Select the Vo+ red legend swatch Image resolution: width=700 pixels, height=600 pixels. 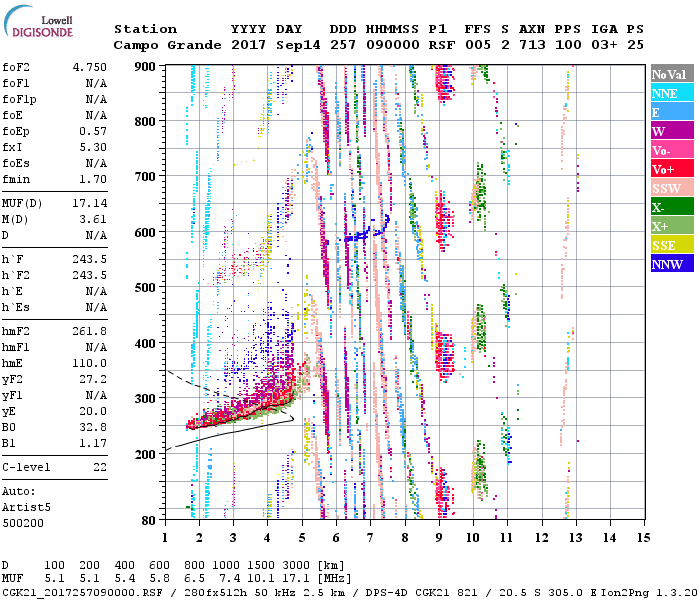tap(671, 169)
